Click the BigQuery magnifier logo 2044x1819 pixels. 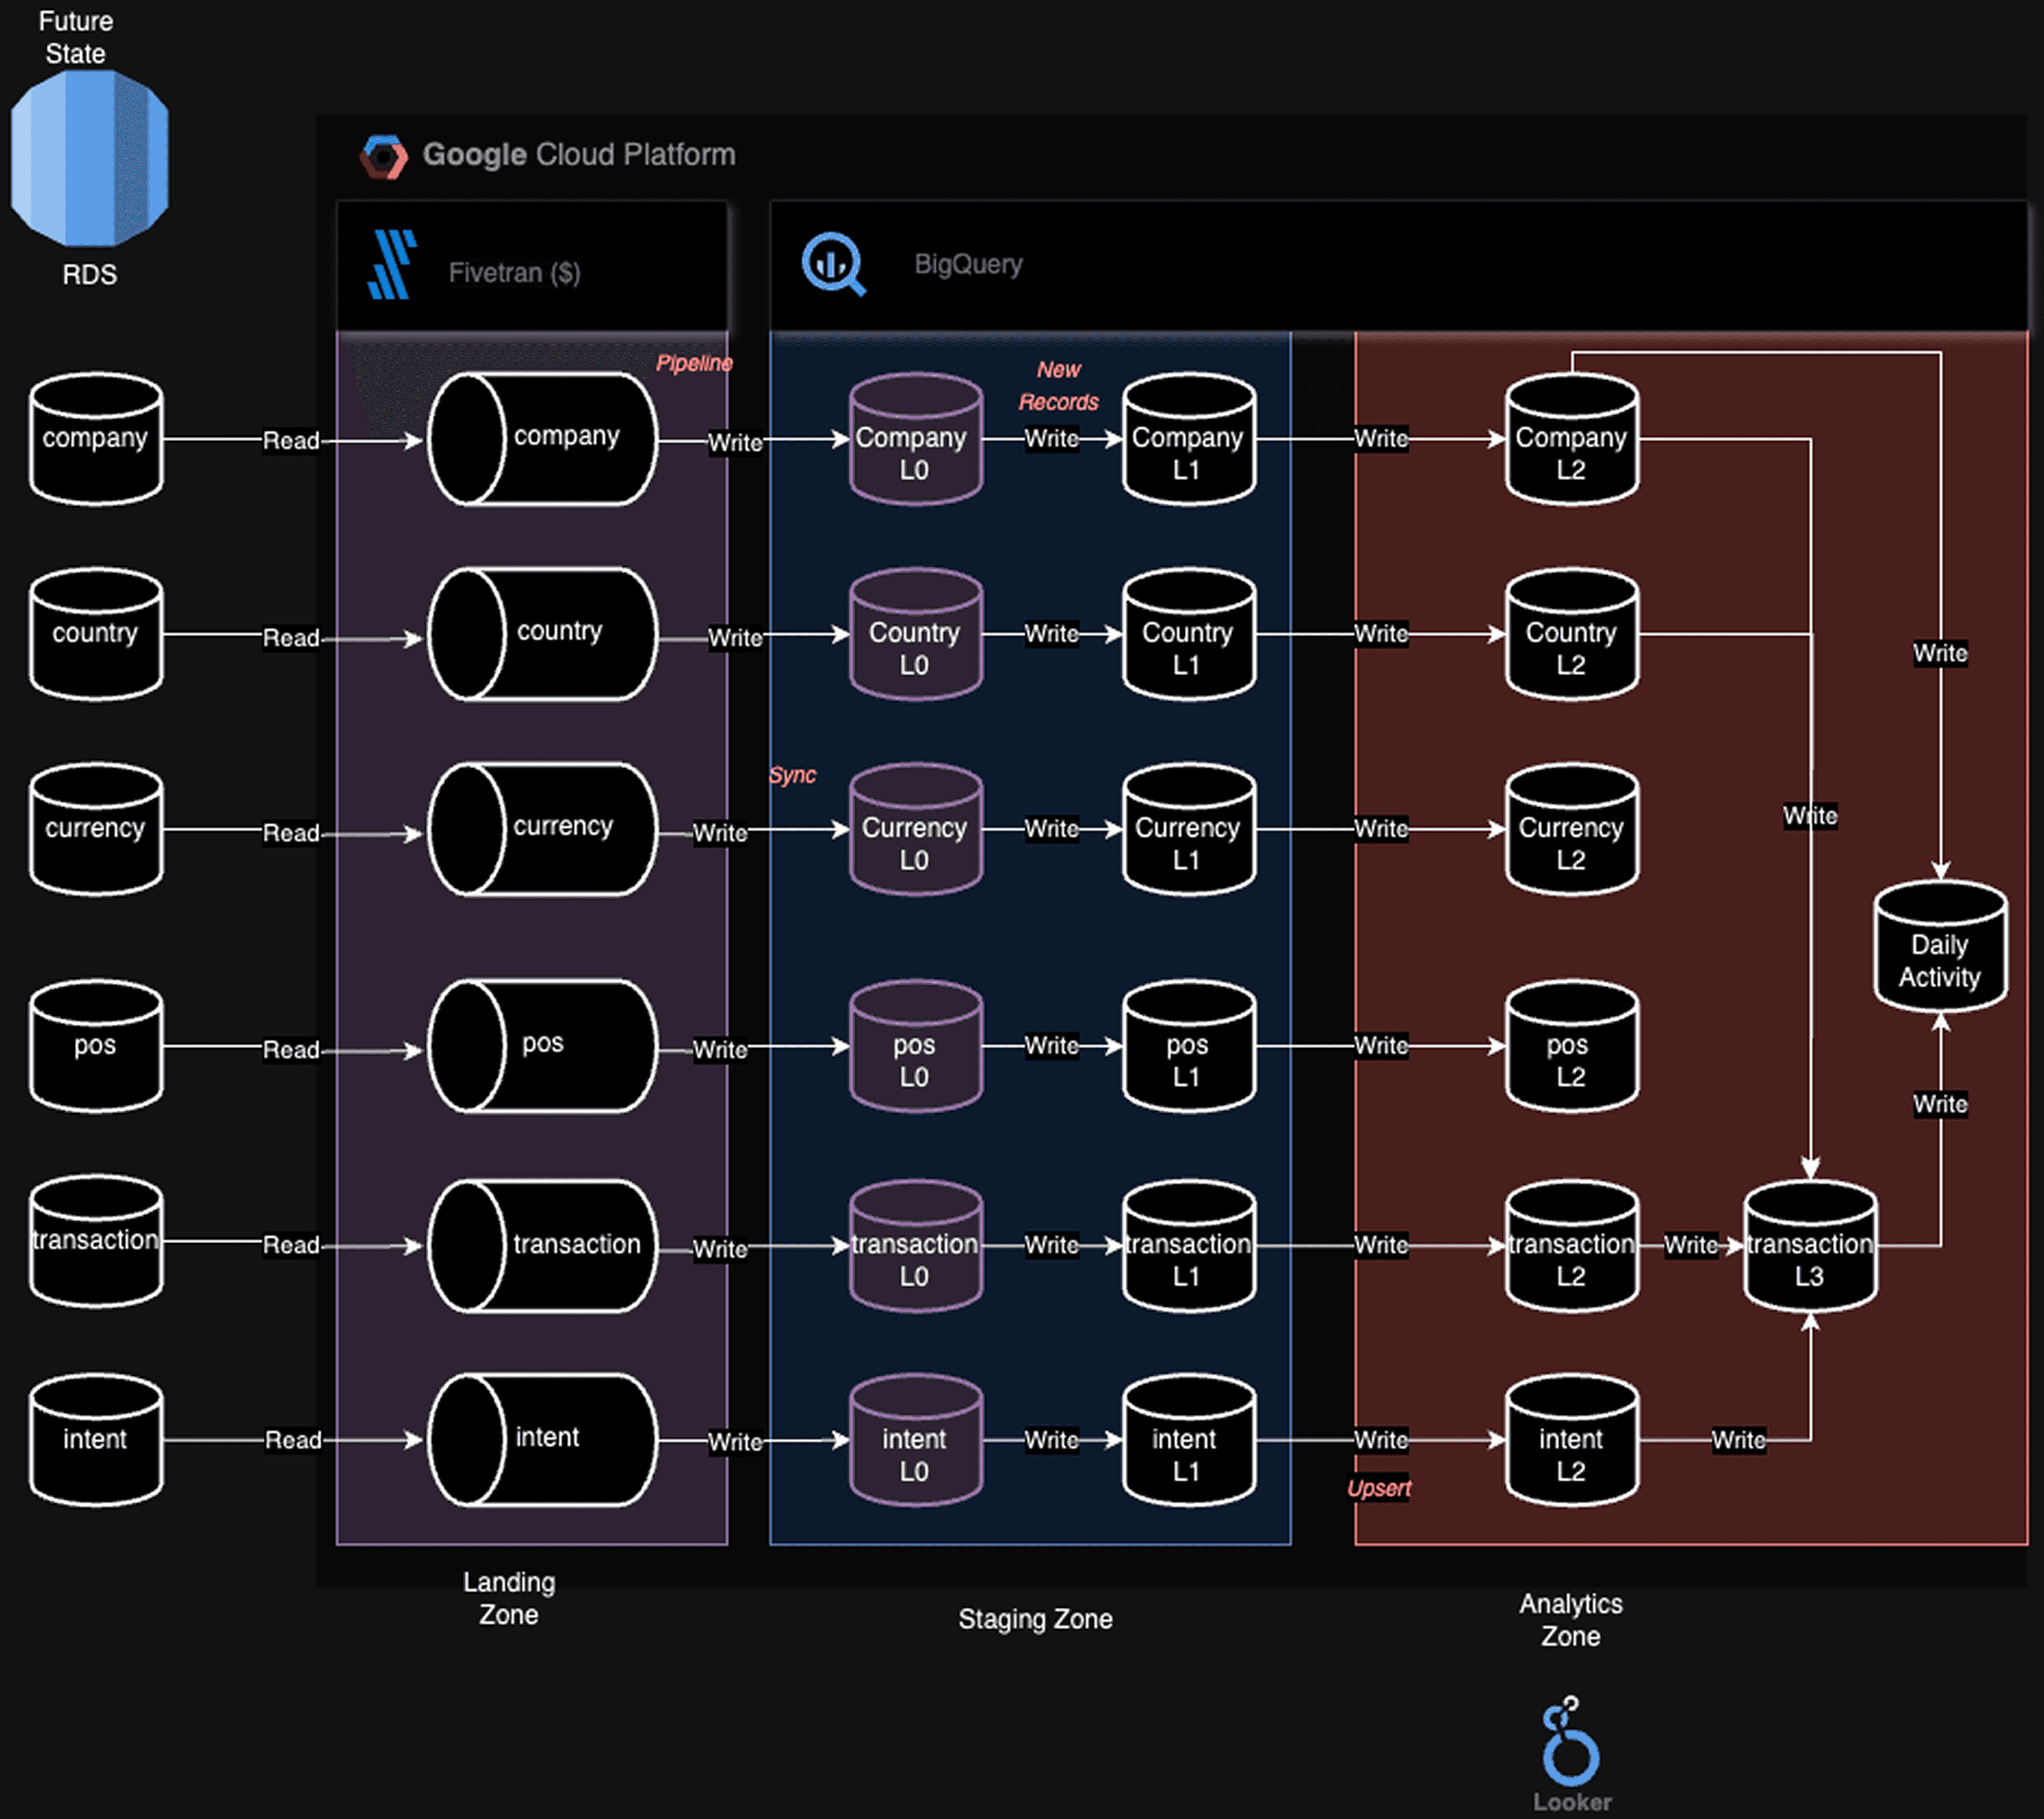(832, 264)
